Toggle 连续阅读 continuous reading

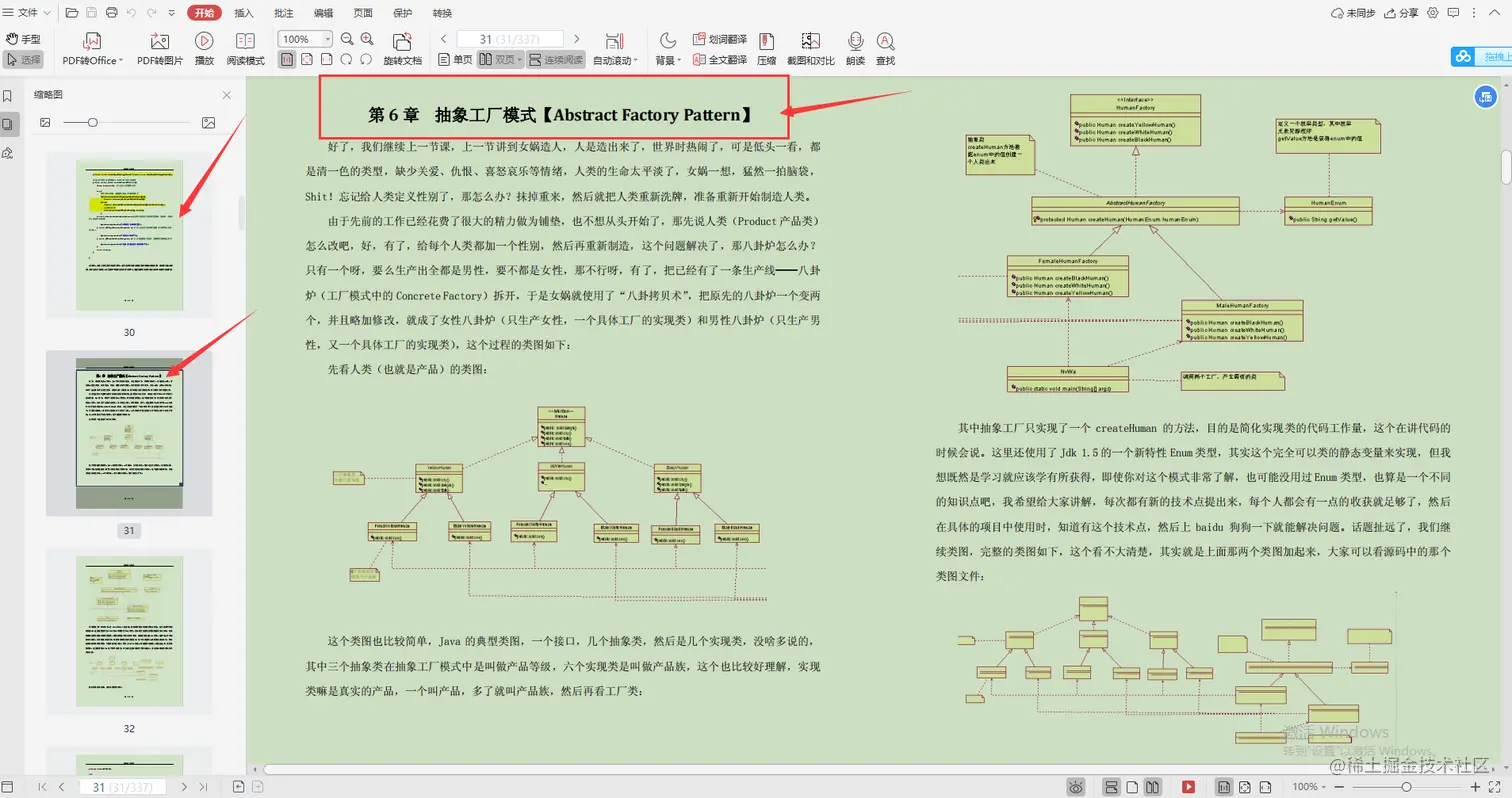tap(555, 59)
